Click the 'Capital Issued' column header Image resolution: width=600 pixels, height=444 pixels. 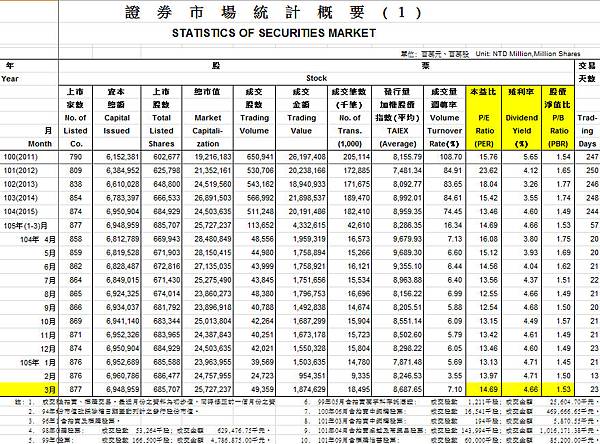117,118
